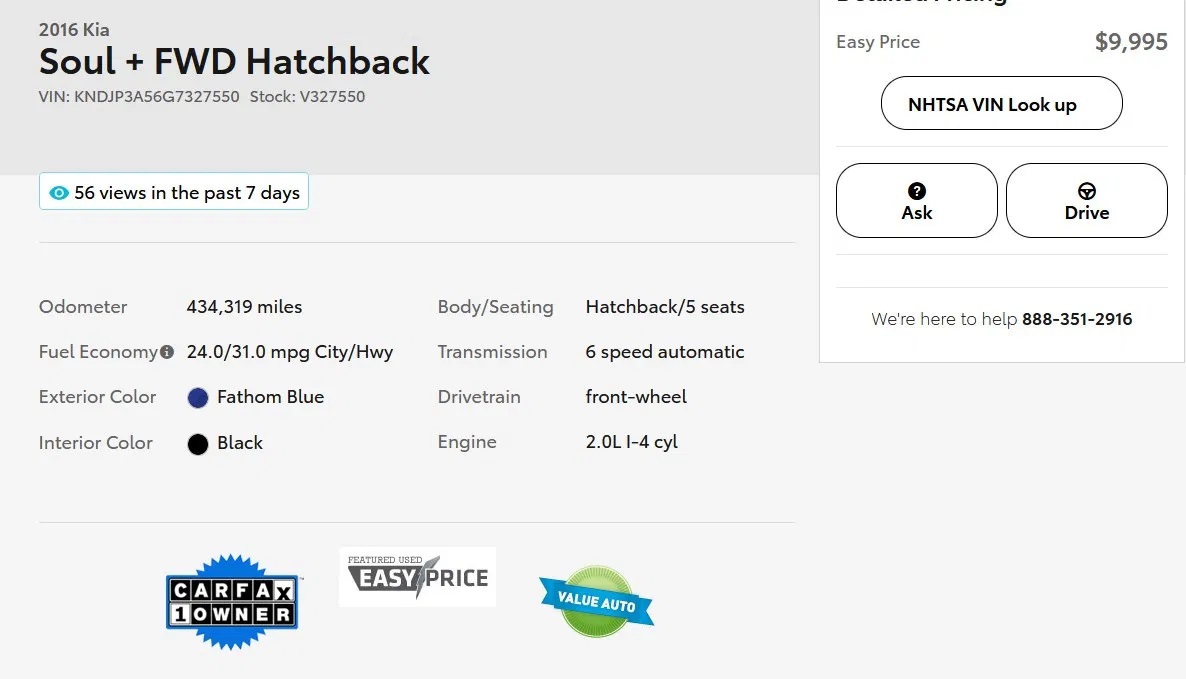
Task: Click the Value Auto green badge
Action: coord(596,602)
